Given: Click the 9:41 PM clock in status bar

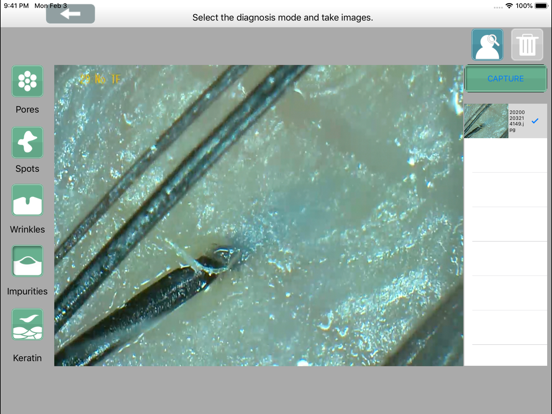Looking at the screenshot, I should pyautogui.click(x=16, y=6).
